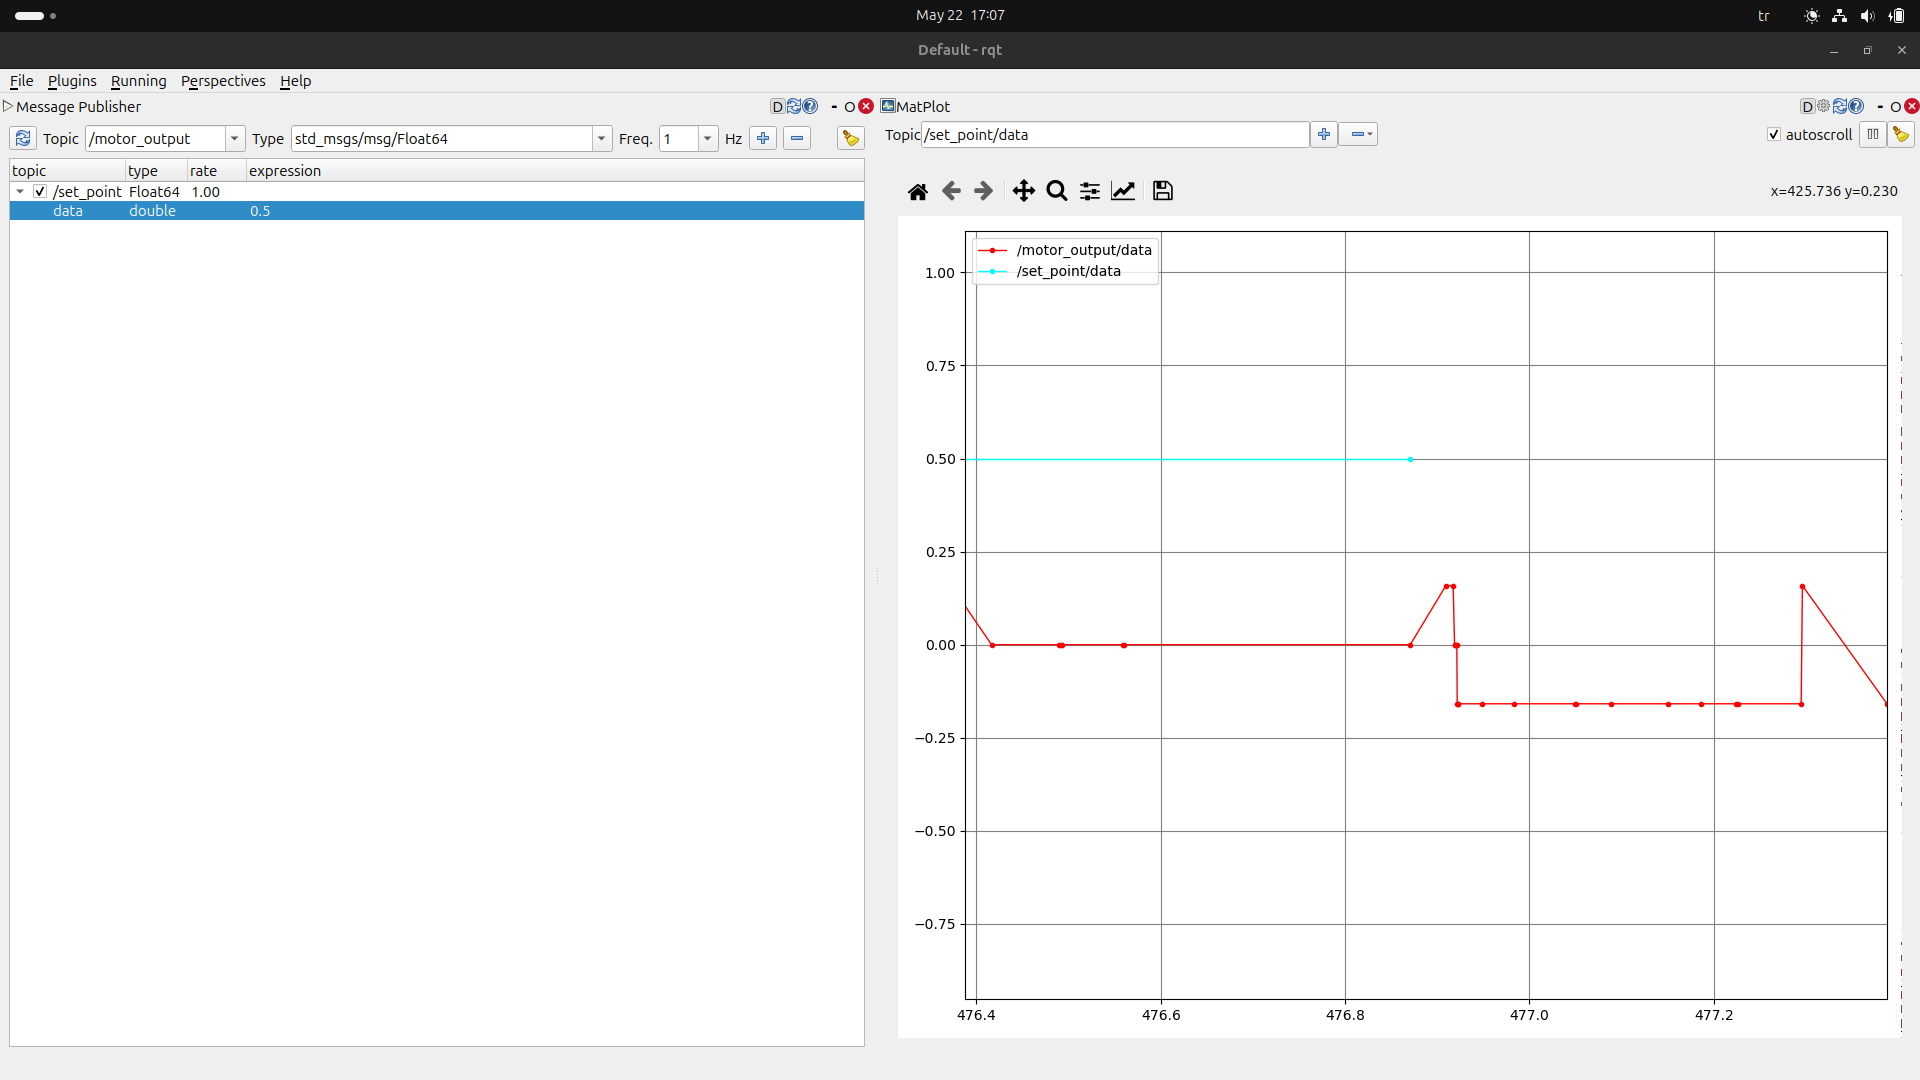Open the Configure subplots sliders icon
The height and width of the screenshot is (1080, 1920).
[x=1090, y=191]
